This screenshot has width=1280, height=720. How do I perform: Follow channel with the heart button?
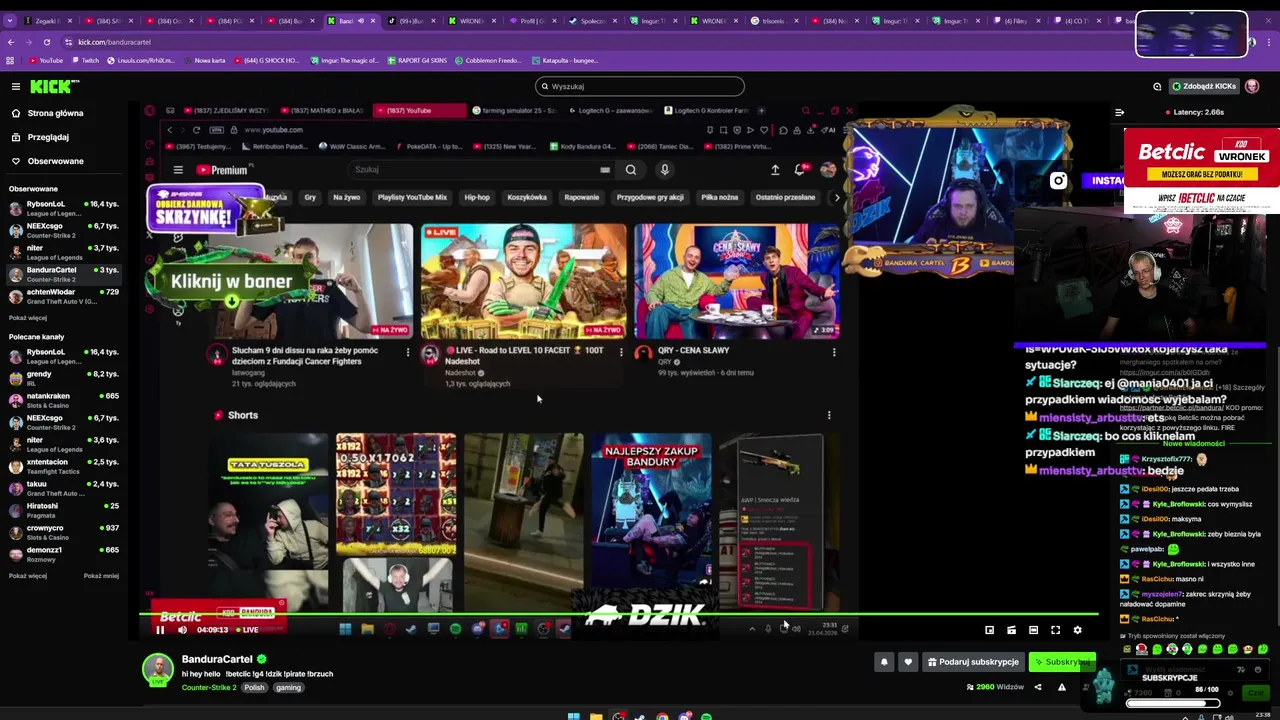click(x=908, y=662)
